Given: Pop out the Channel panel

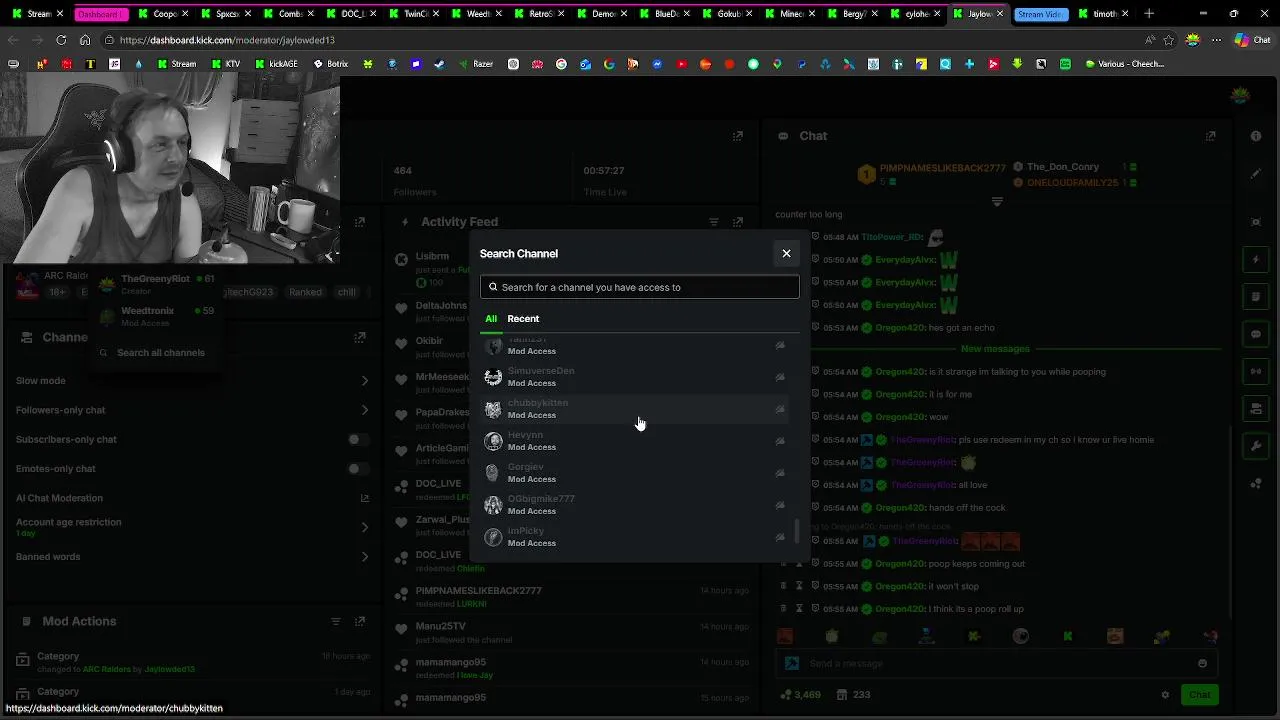Looking at the screenshot, I should tap(360, 337).
